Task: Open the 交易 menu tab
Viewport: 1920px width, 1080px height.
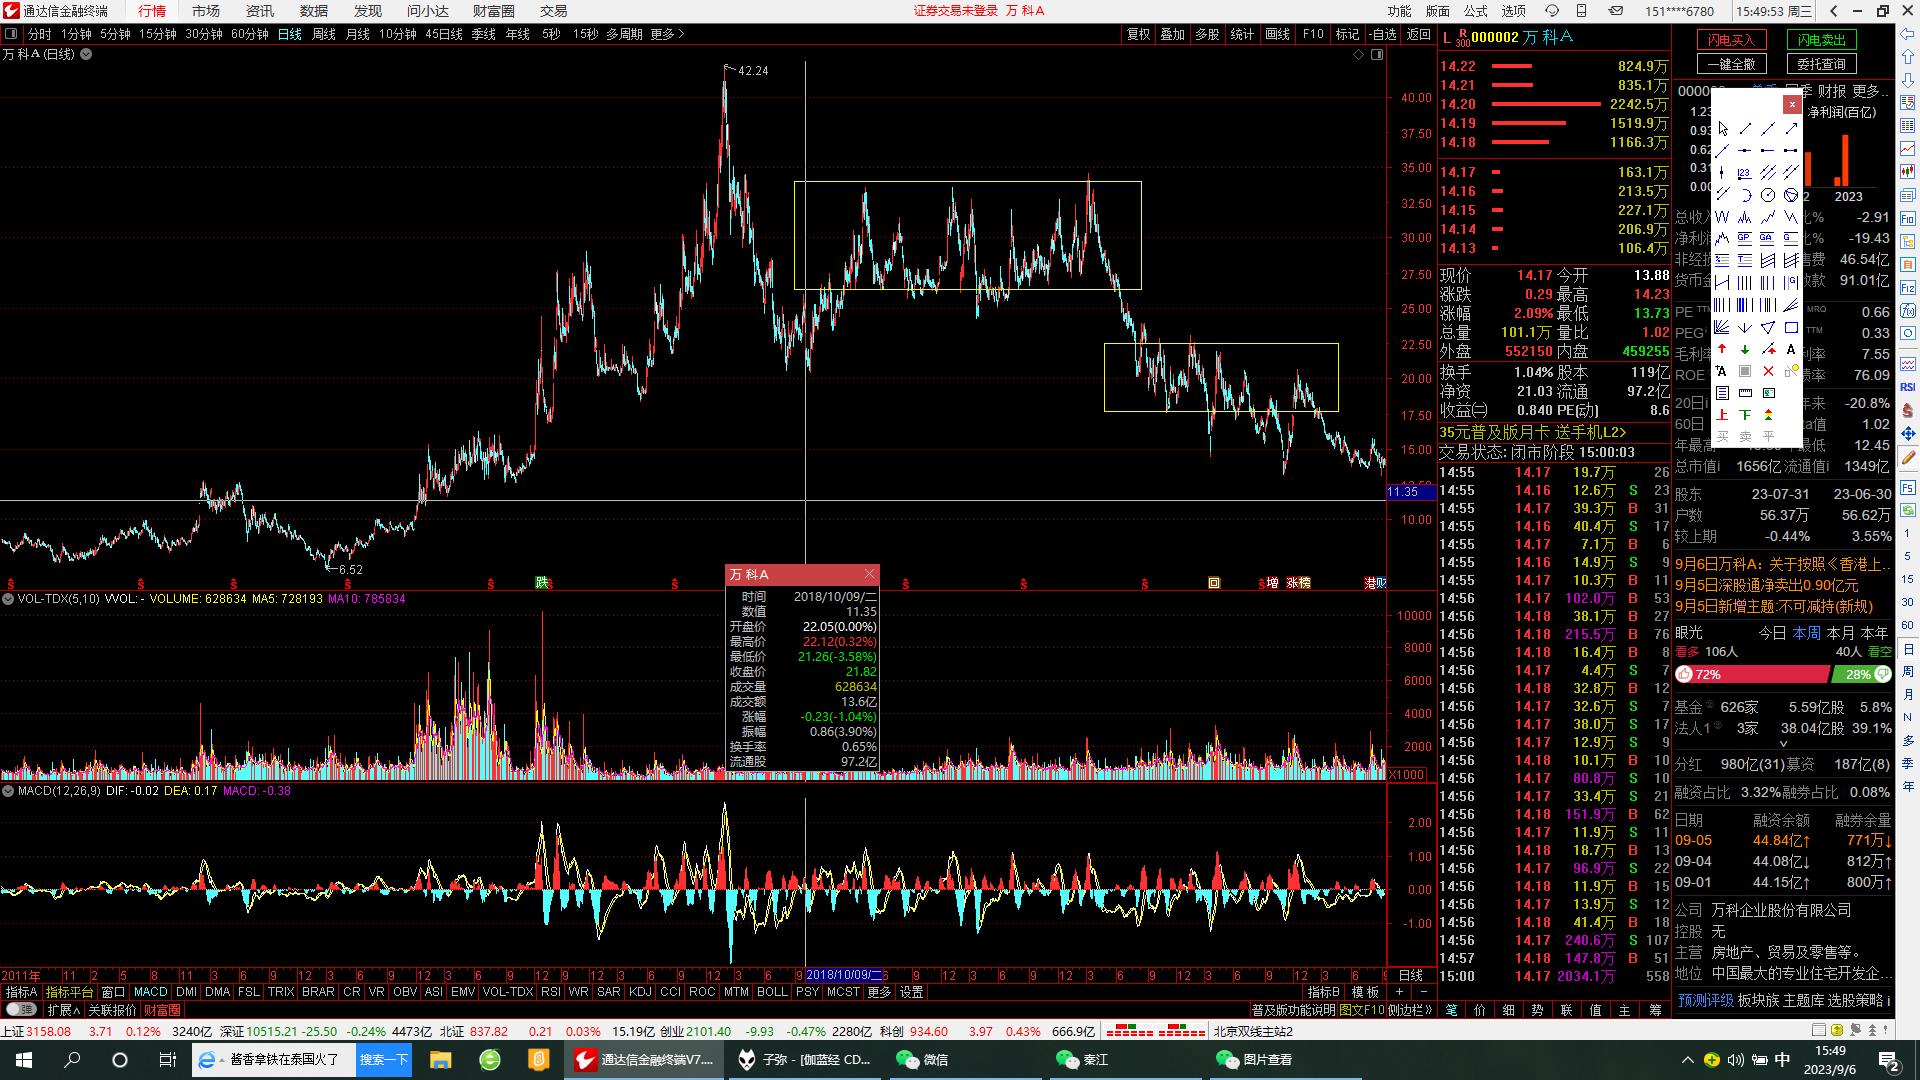Action: (553, 11)
